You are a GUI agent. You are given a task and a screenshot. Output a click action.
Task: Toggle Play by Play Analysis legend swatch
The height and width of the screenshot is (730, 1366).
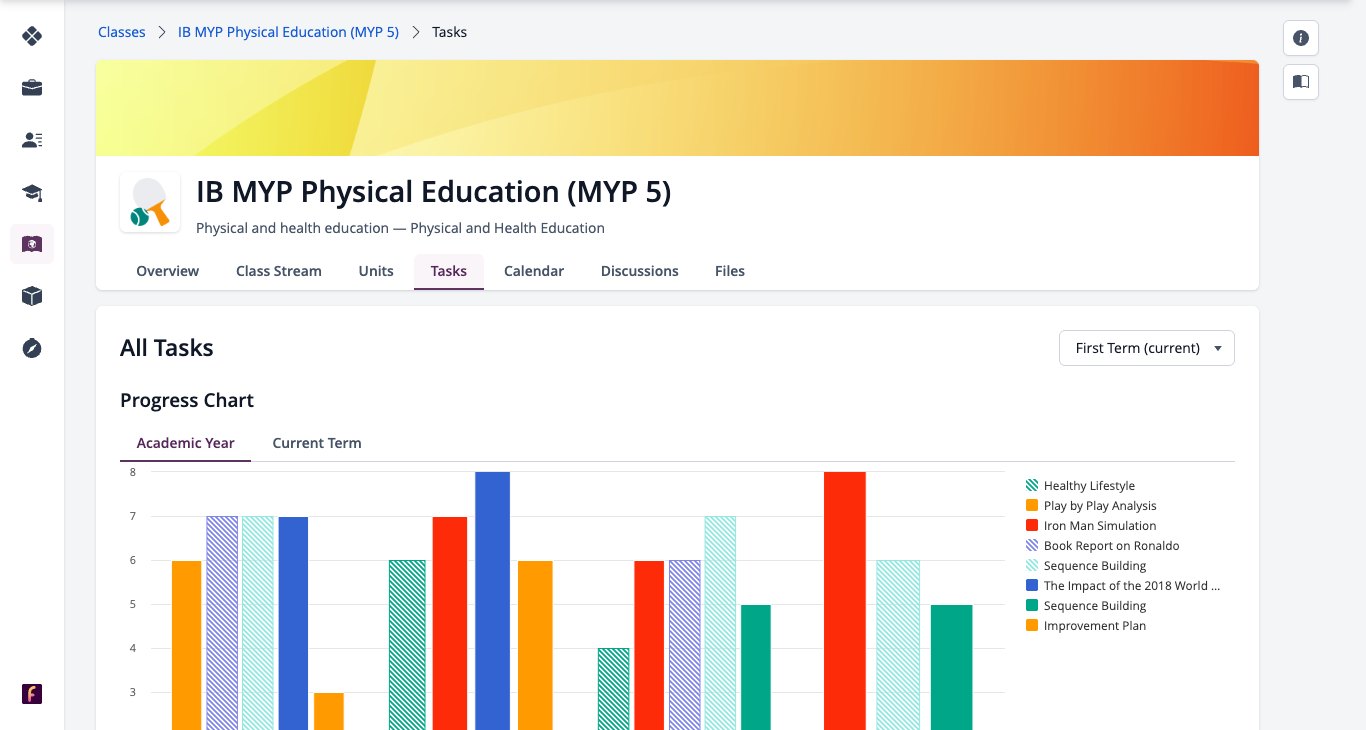point(1032,506)
